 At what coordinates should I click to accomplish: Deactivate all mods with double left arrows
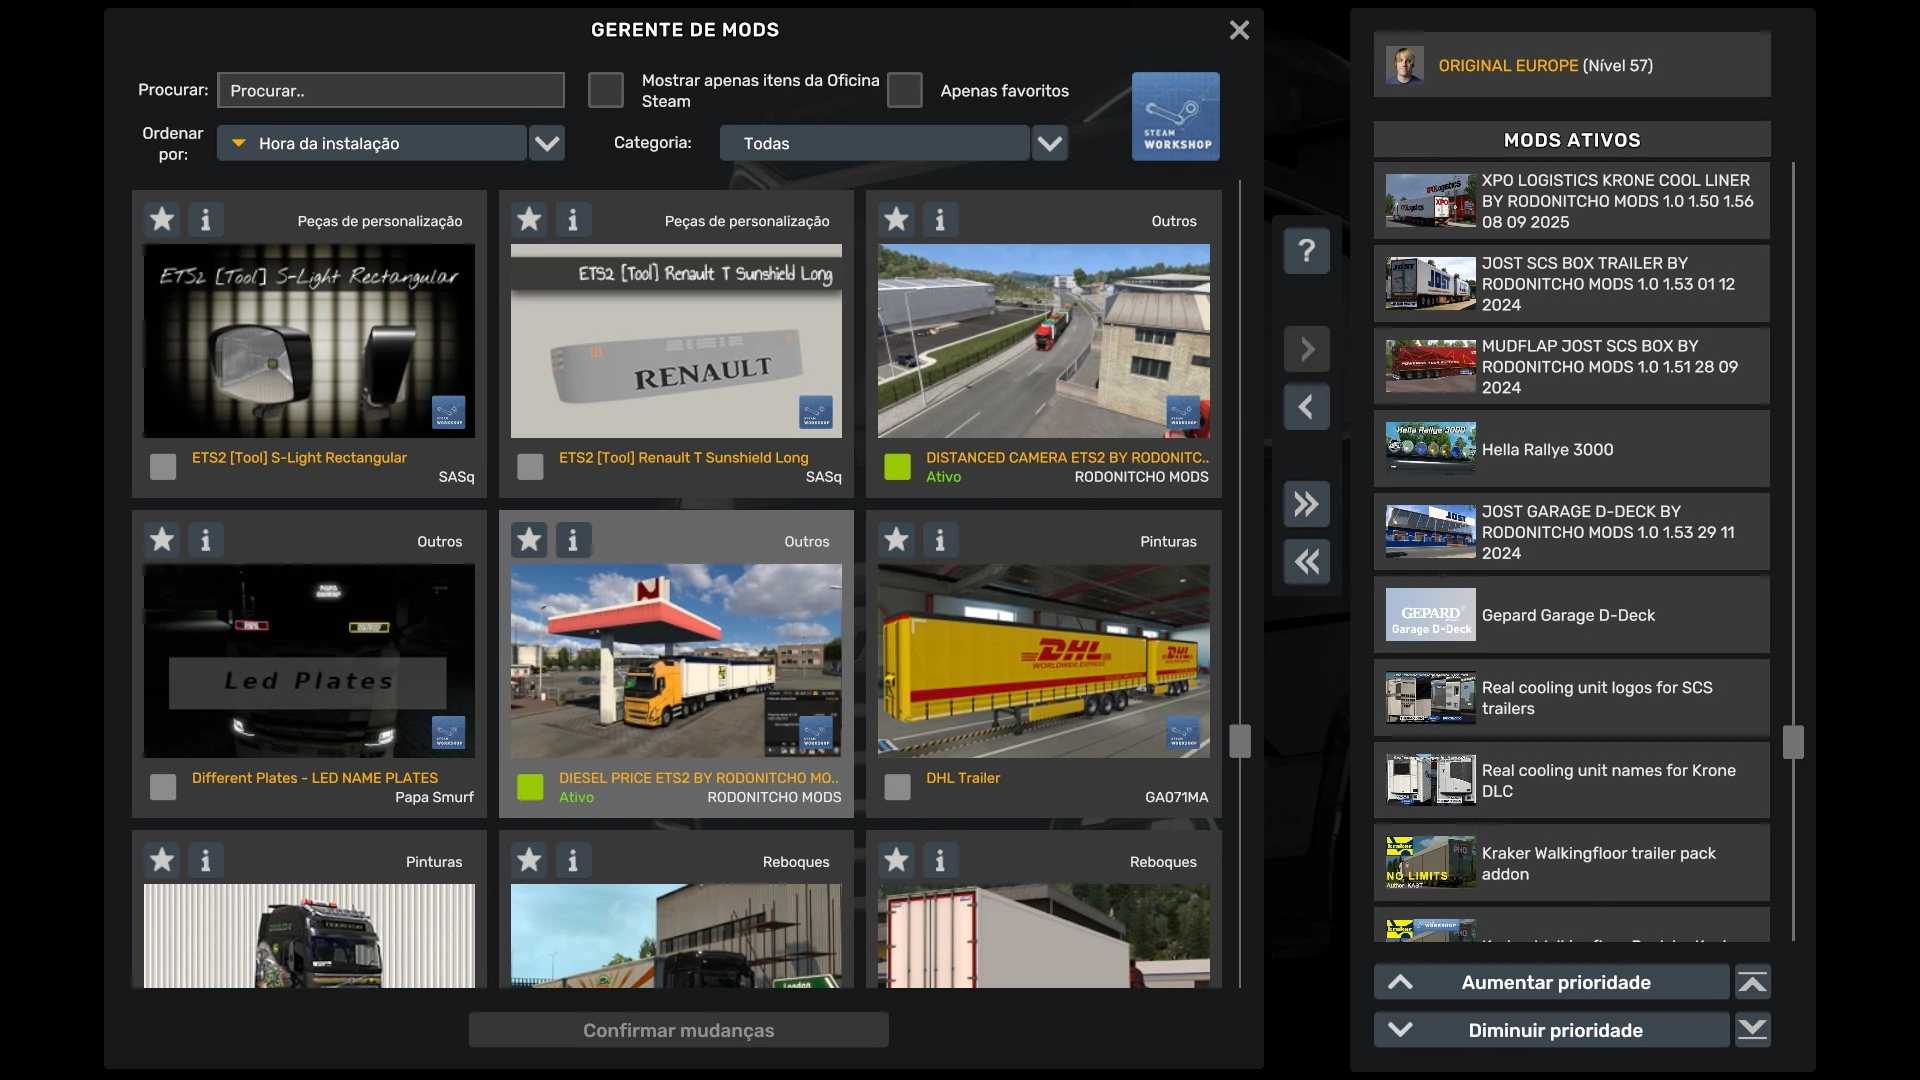(x=1306, y=562)
